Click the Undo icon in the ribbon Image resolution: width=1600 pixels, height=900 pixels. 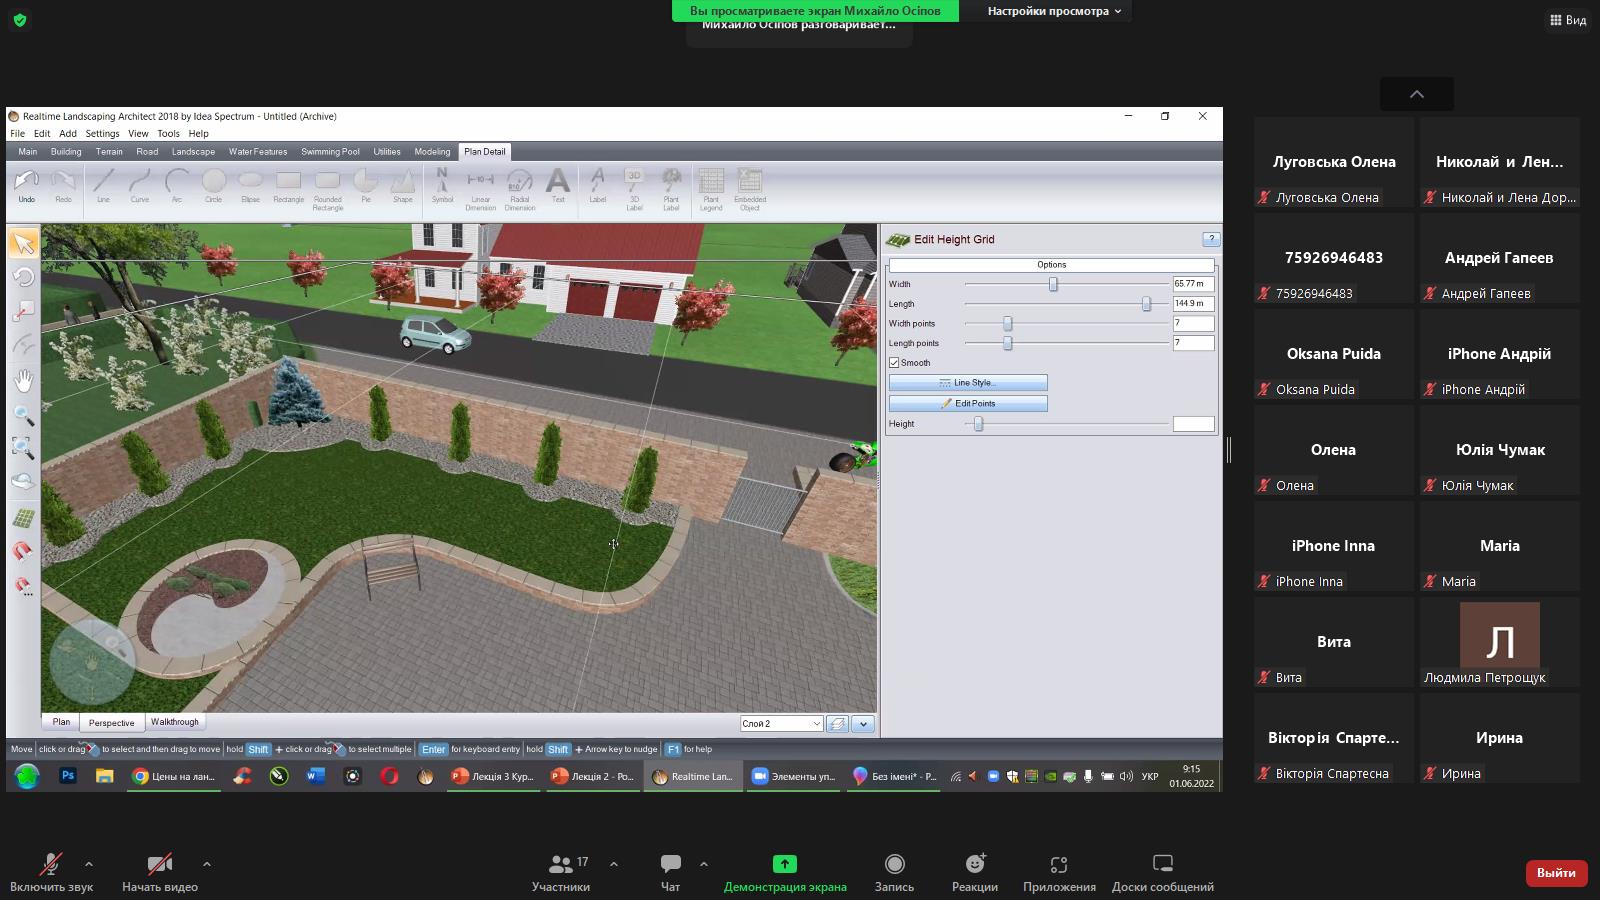(x=26, y=183)
